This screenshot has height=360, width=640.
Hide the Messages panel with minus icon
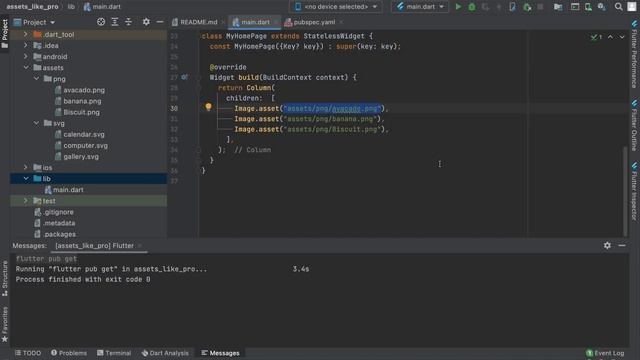[x=622, y=245]
